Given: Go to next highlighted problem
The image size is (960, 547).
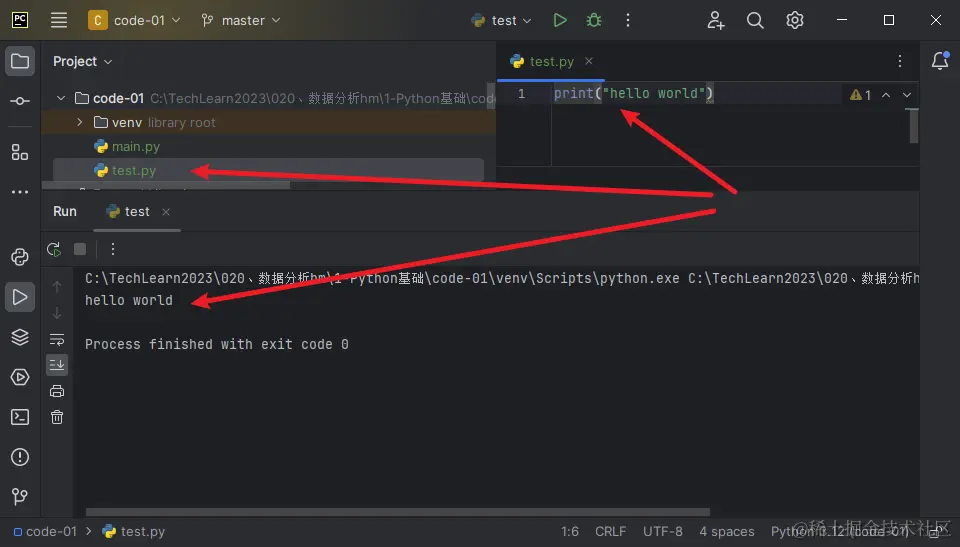Looking at the screenshot, I should 907,95.
